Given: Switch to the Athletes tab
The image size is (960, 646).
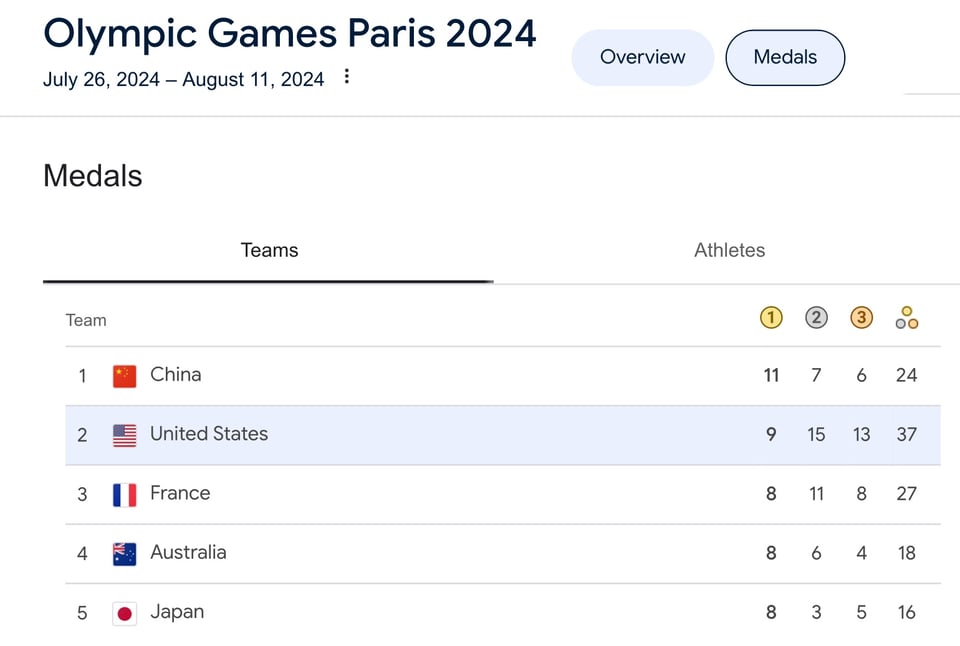Looking at the screenshot, I should point(729,250).
